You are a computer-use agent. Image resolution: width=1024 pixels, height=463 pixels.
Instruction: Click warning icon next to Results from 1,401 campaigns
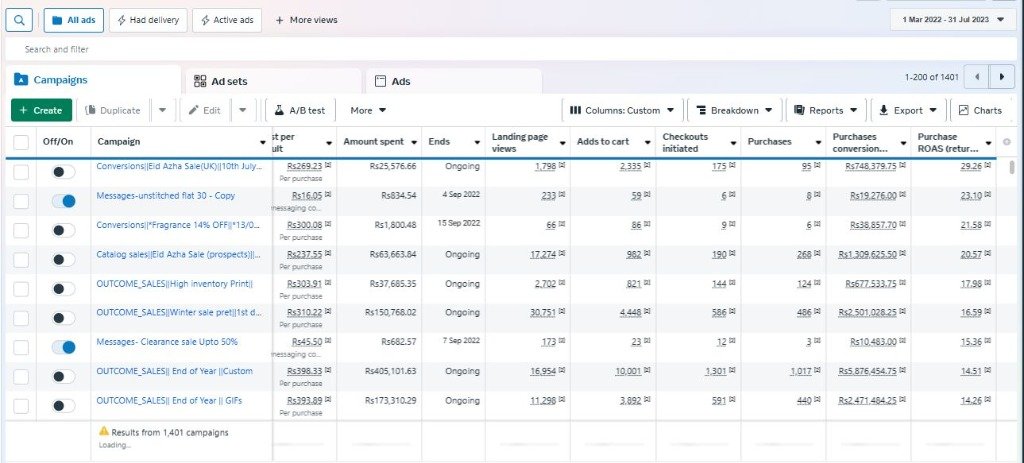click(103, 431)
